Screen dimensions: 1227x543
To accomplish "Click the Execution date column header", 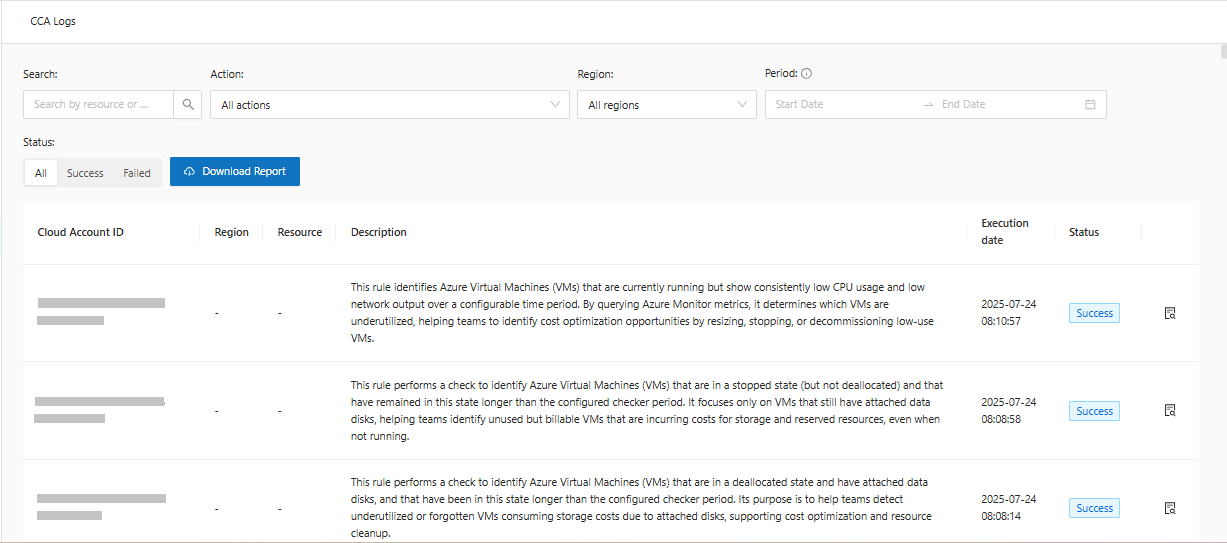I will pyautogui.click(x=1005, y=232).
